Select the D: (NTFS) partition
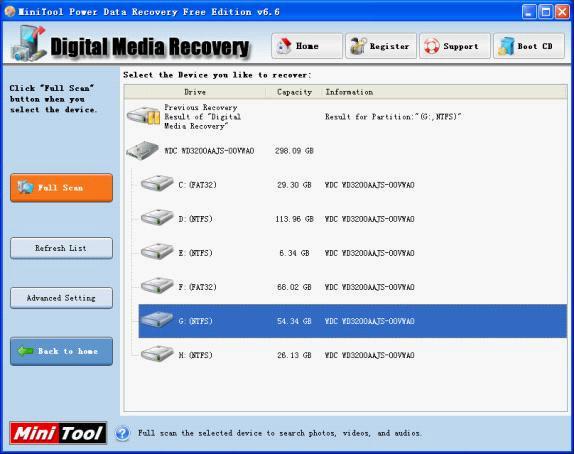 [353, 219]
